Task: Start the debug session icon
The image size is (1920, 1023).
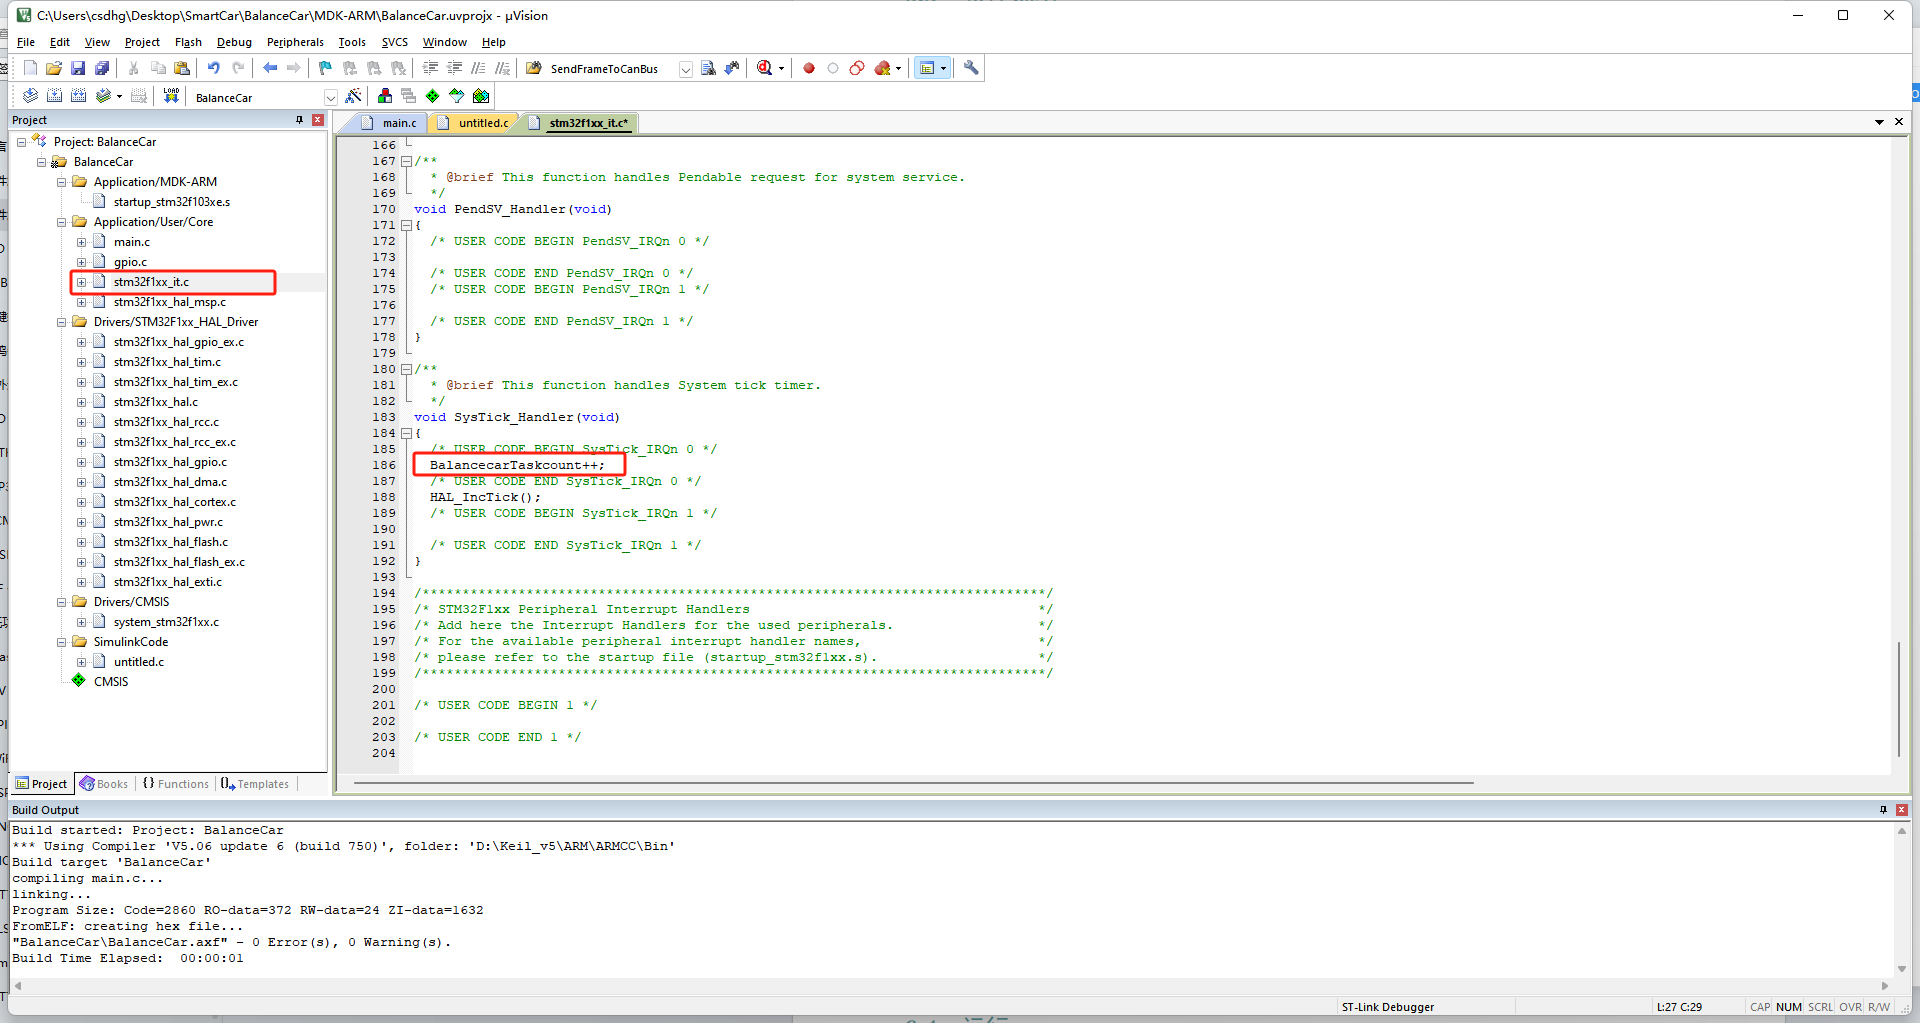Action: (x=765, y=68)
